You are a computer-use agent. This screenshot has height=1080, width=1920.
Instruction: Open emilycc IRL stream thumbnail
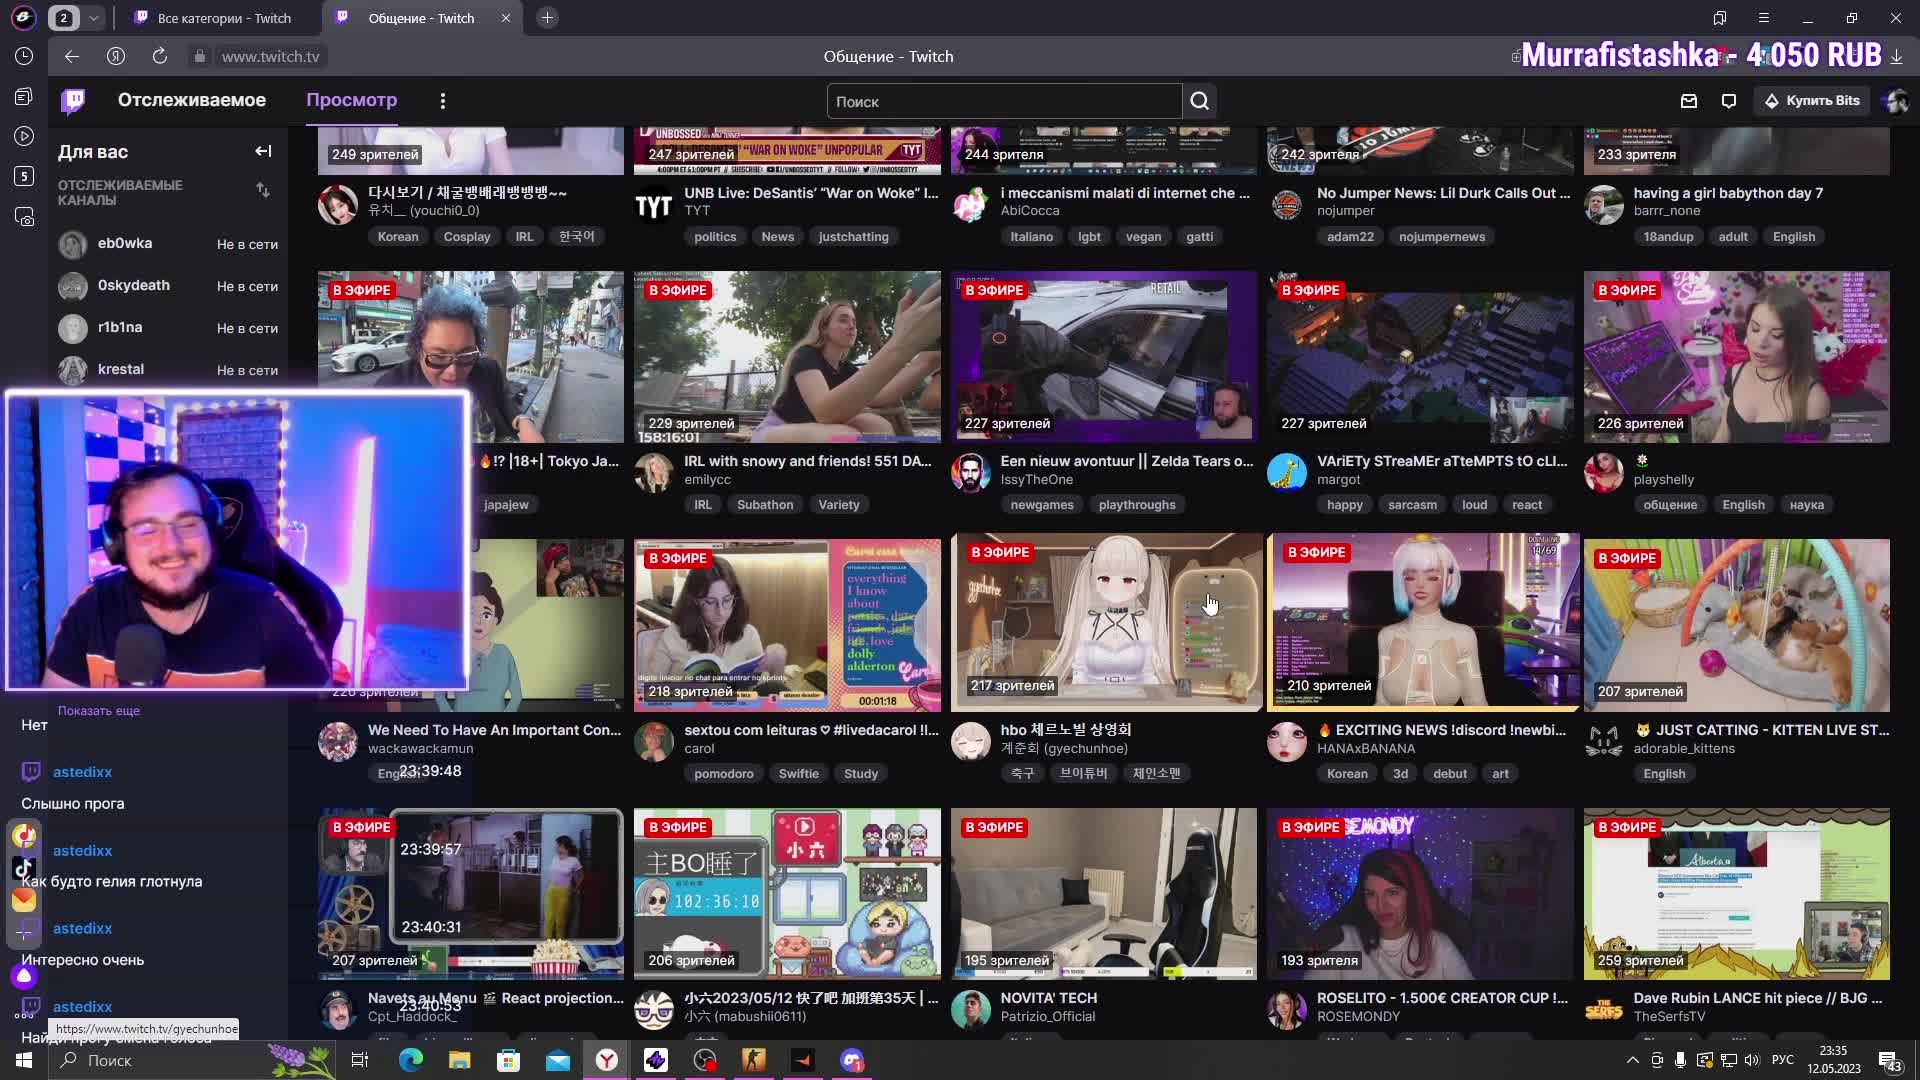click(x=787, y=357)
